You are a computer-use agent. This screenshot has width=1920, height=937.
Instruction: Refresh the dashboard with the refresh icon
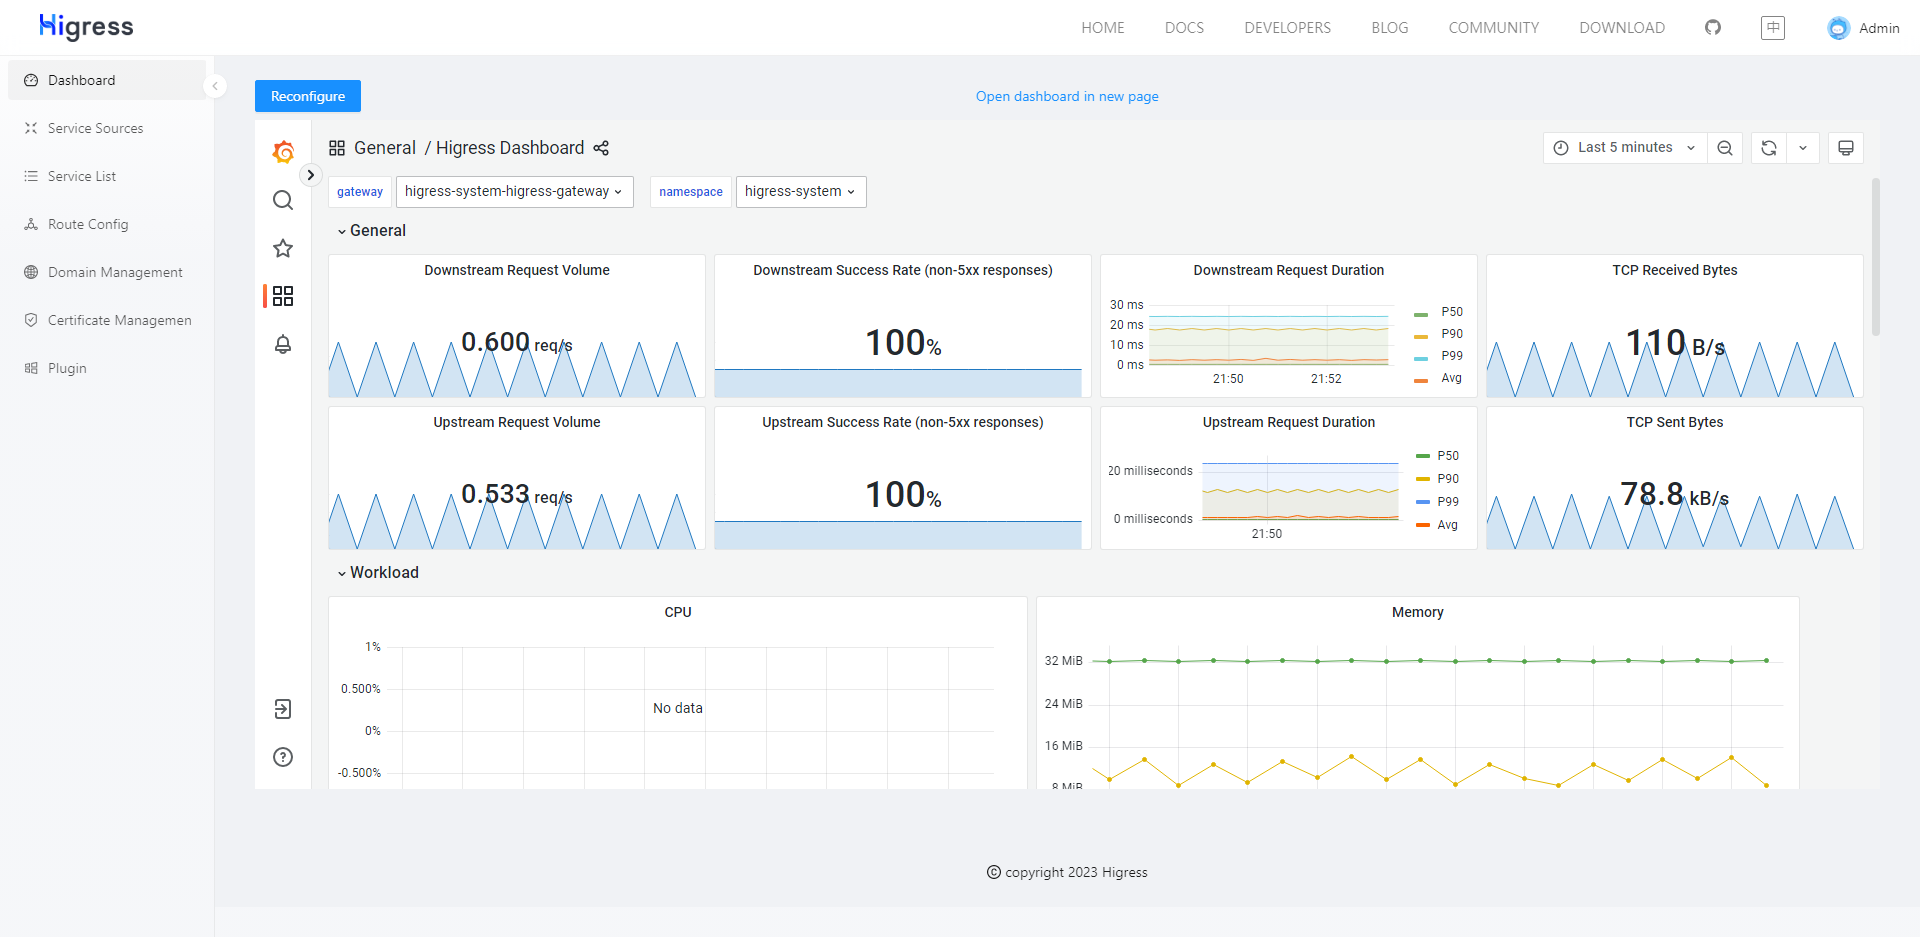[1769, 148]
